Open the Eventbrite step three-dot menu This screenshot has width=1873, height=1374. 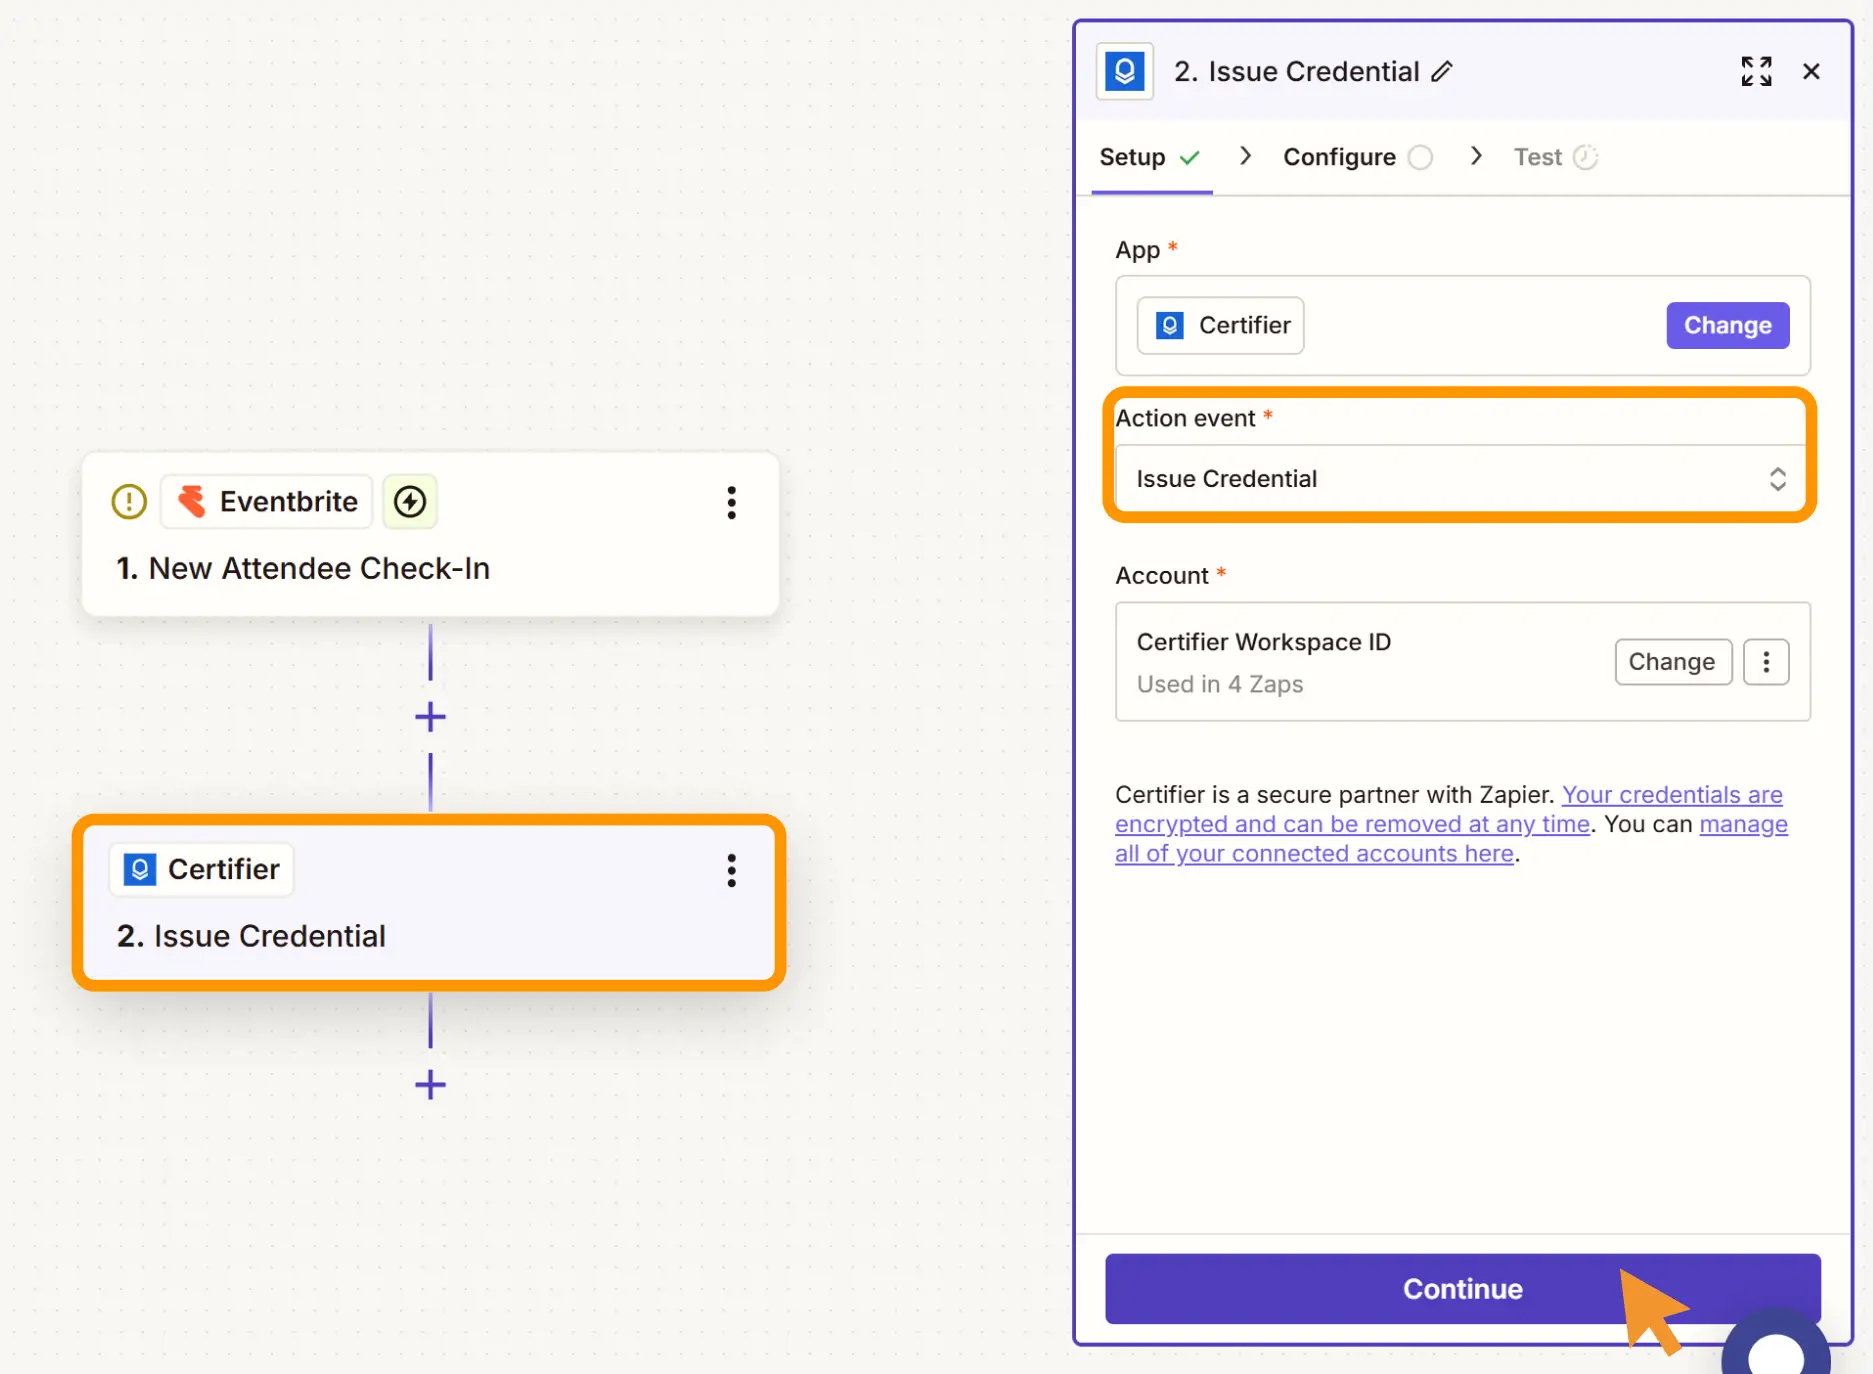point(731,502)
